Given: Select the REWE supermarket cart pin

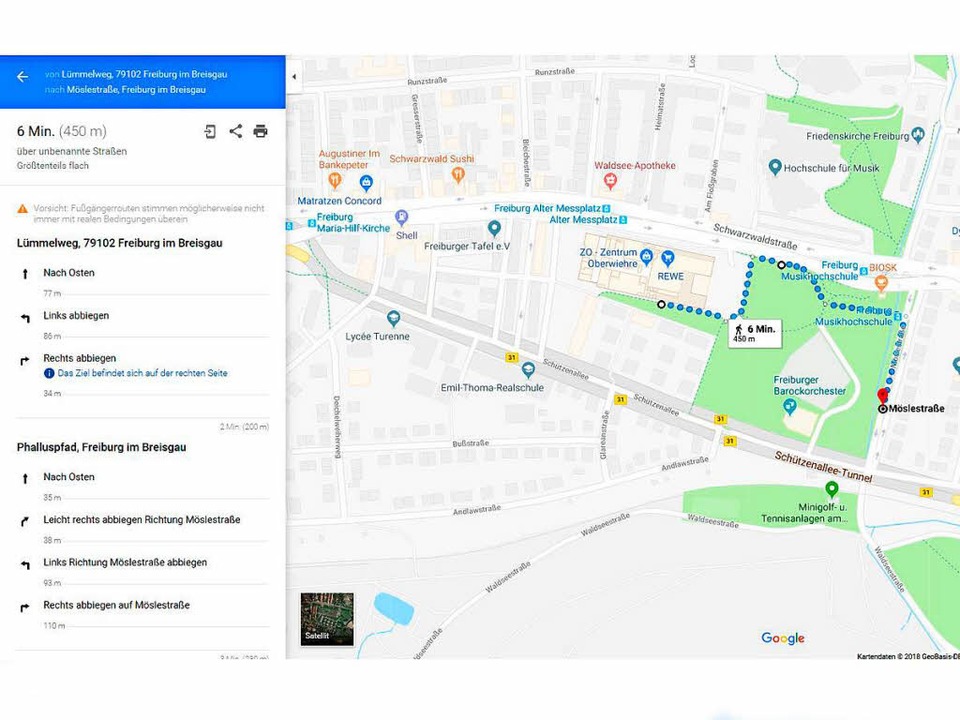Looking at the screenshot, I should tap(668, 258).
